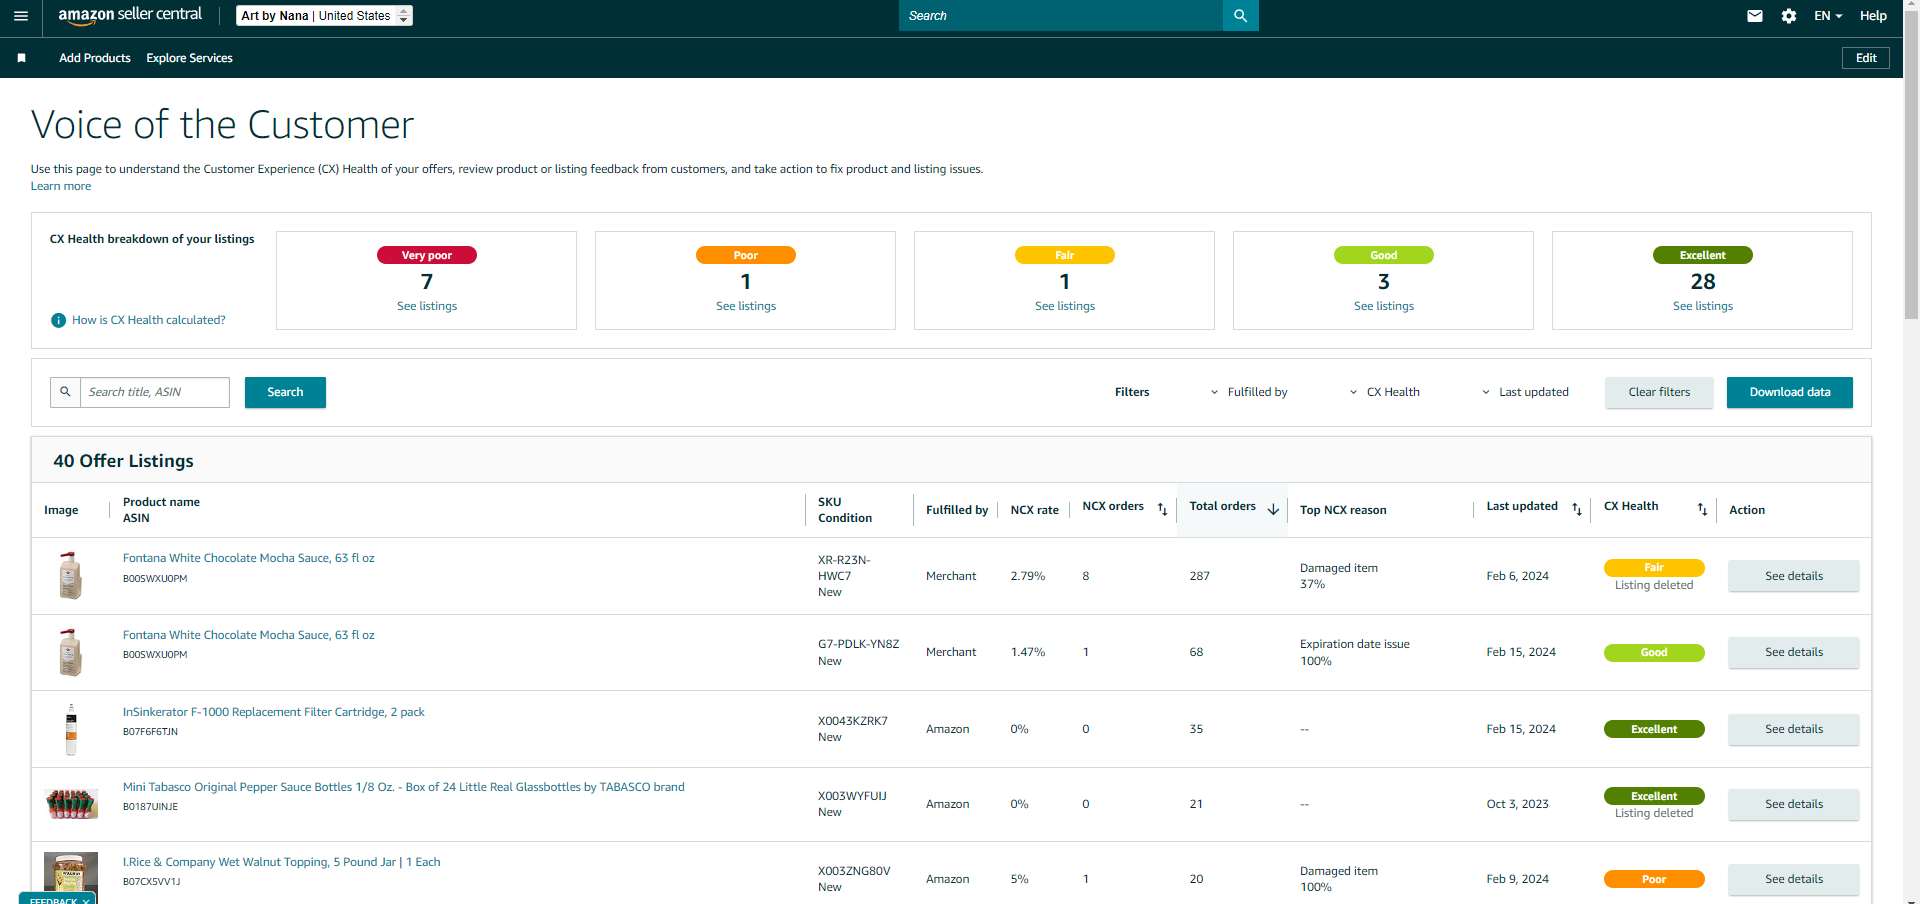Image resolution: width=1920 pixels, height=904 pixels.
Task: Click the Top NCX reason column header
Action: pyautogui.click(x=1343, y=510)
